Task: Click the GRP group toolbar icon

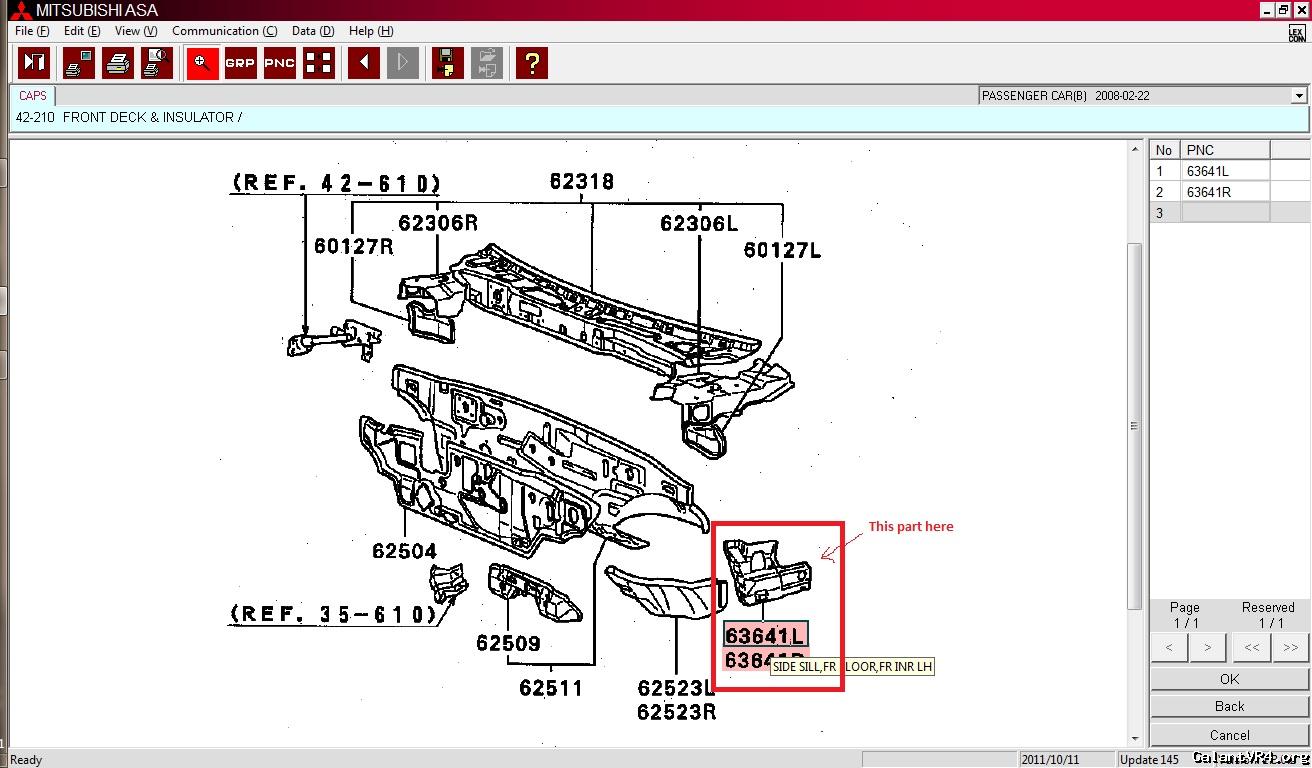Action: 240,63
